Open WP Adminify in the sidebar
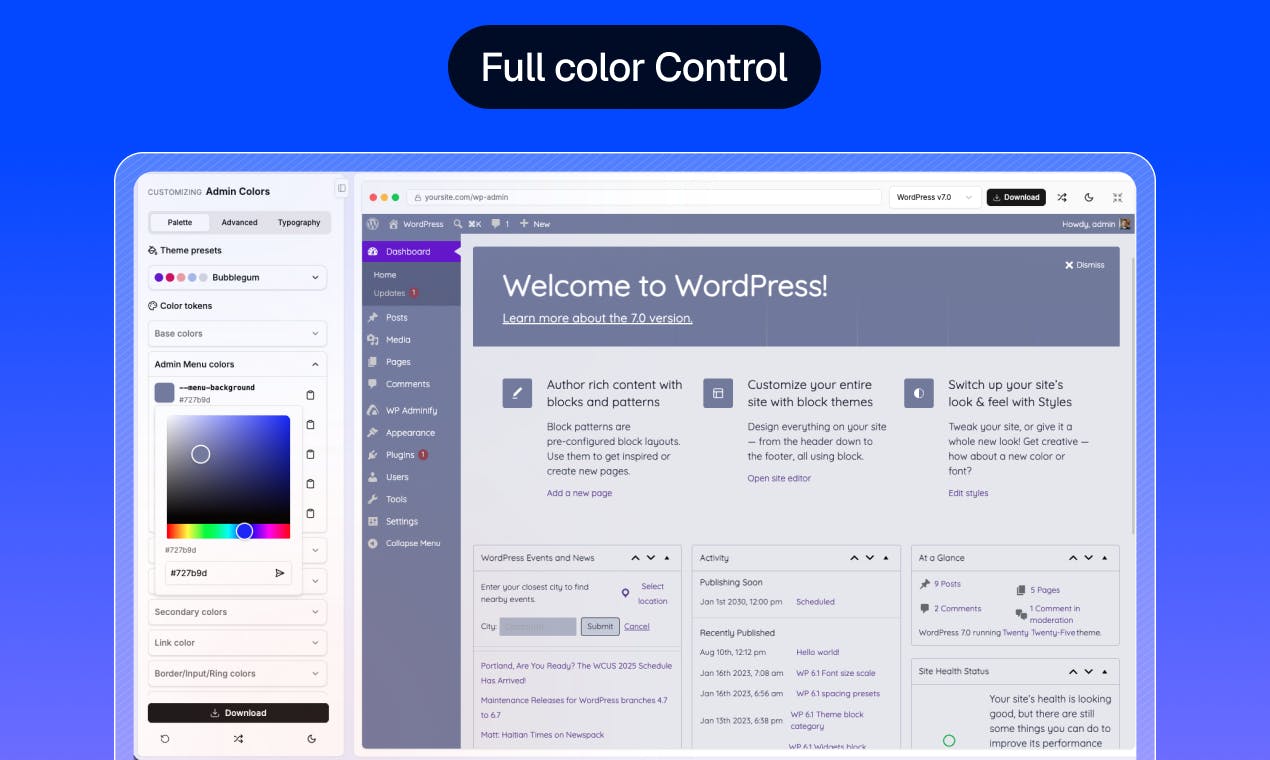The image size is (1270, 760). (411, 410)
